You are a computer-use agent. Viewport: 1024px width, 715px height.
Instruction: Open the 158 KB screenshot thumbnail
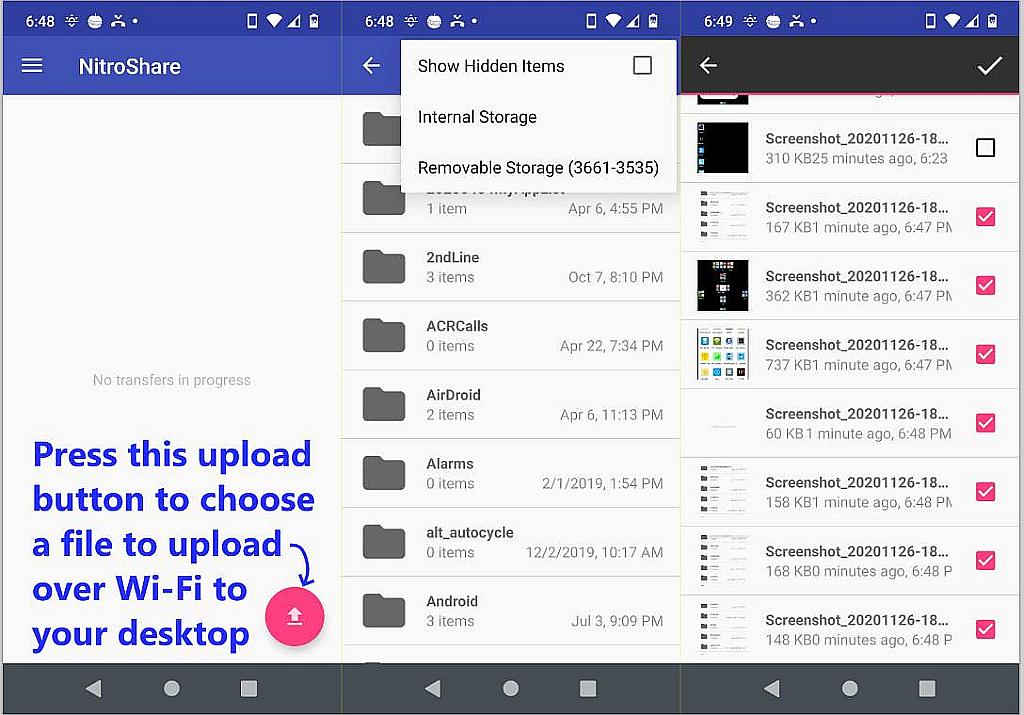722,491
